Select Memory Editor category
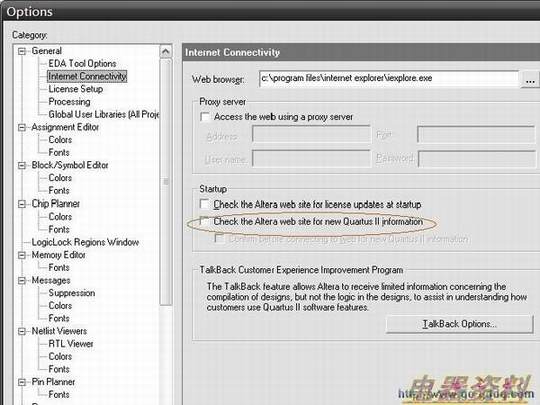 pyautogui.click(x=59, y=255)
